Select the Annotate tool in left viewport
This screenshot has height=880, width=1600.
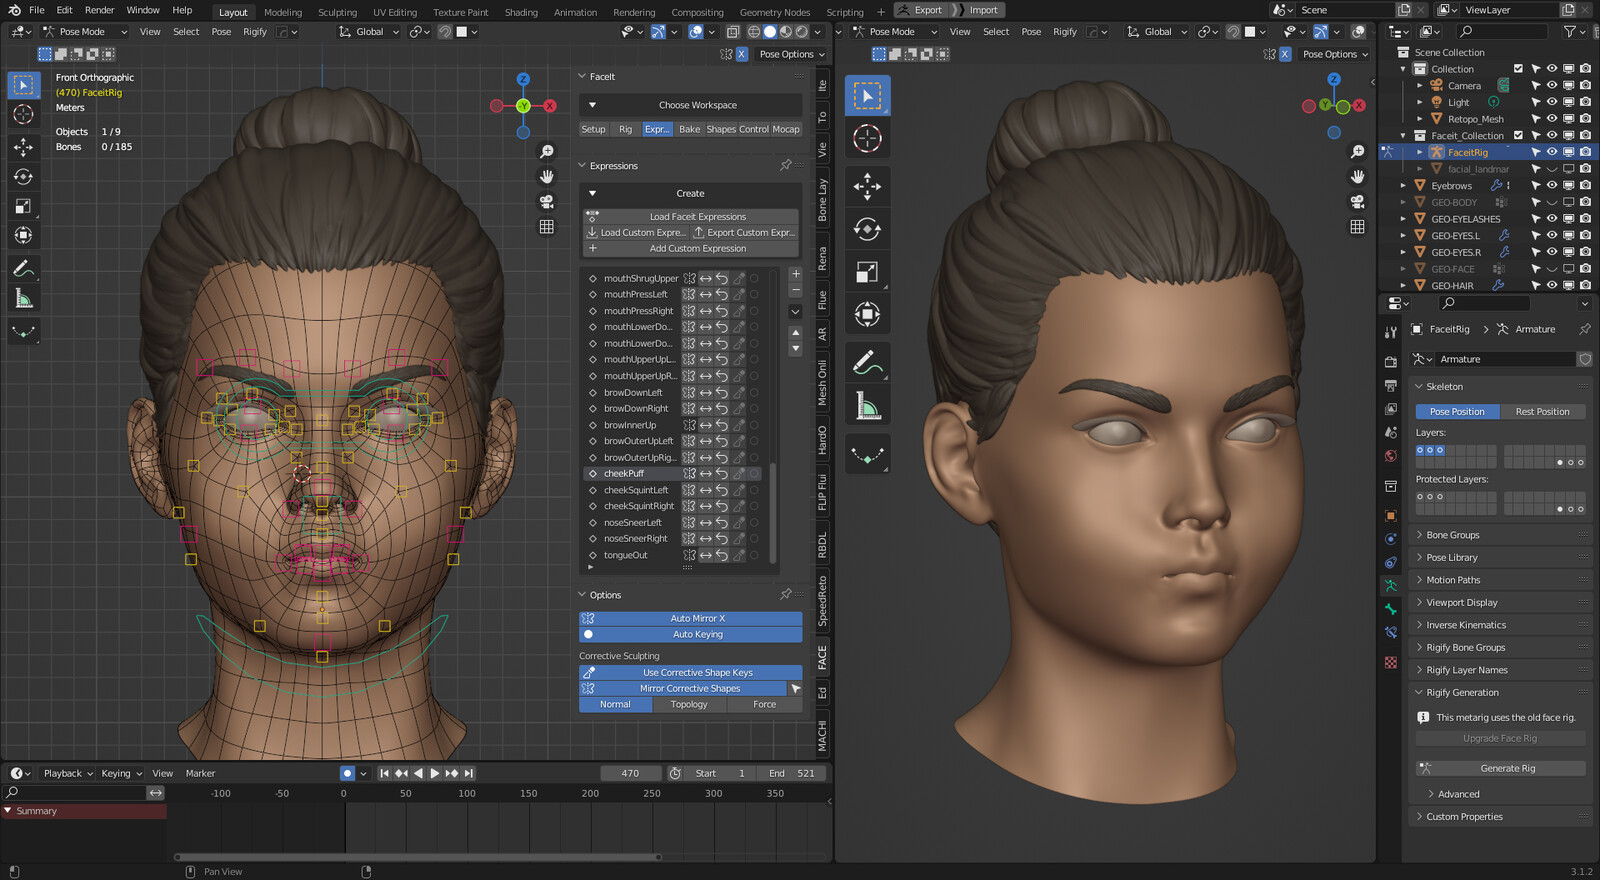(x=23, y=268)
